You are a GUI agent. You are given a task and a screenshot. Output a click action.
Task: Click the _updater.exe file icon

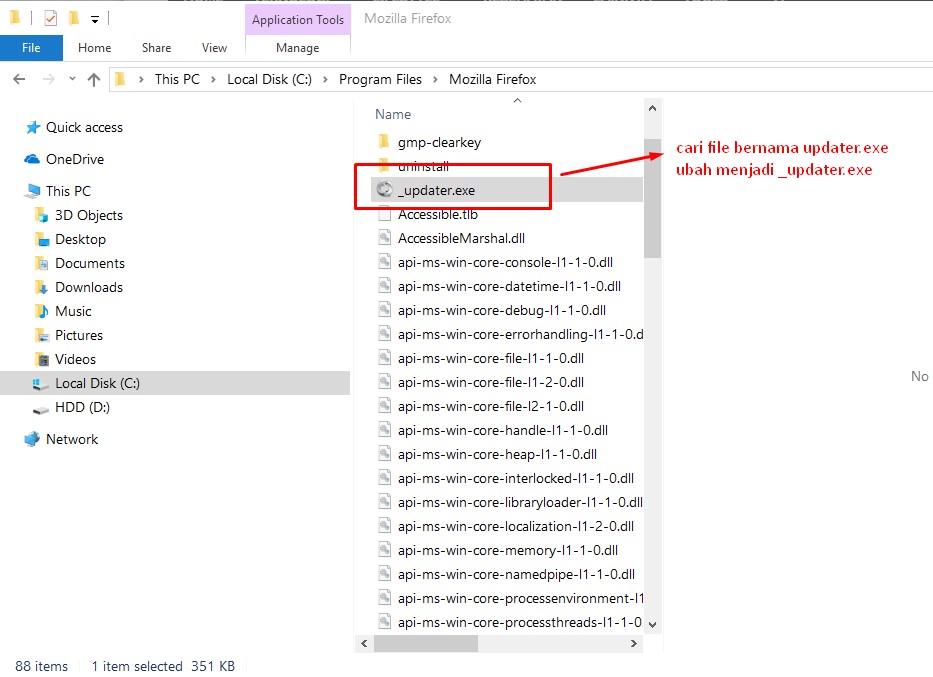pyautogui.click(x=384, y=189)
